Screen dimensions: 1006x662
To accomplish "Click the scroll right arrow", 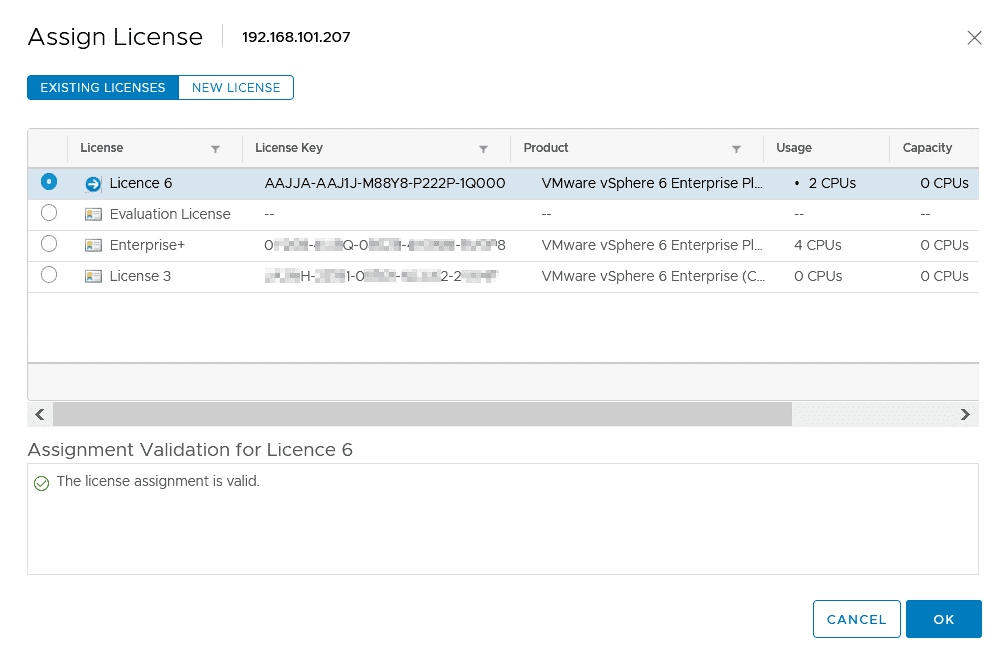I will point(966,414).
